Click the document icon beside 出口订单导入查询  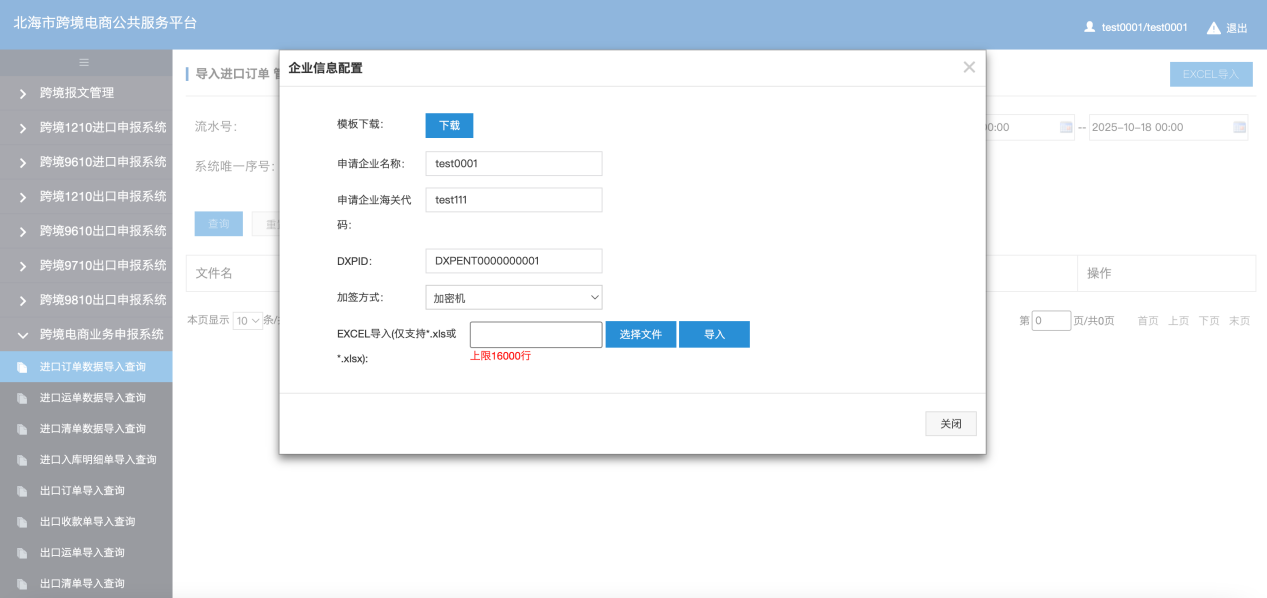click(x=22, y=491)
